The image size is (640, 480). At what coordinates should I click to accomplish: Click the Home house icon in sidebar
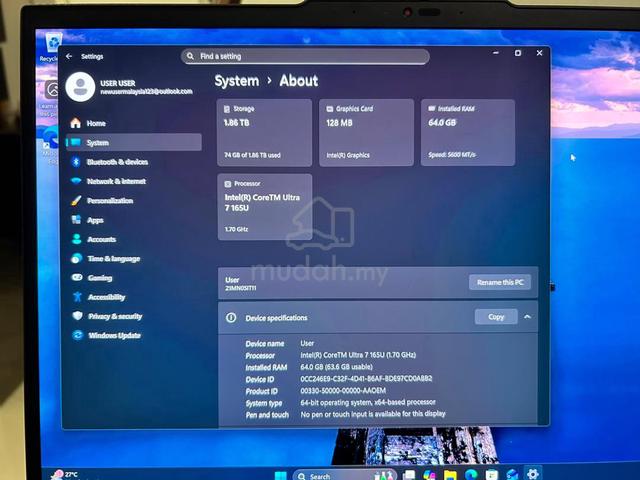click(76, 123)
